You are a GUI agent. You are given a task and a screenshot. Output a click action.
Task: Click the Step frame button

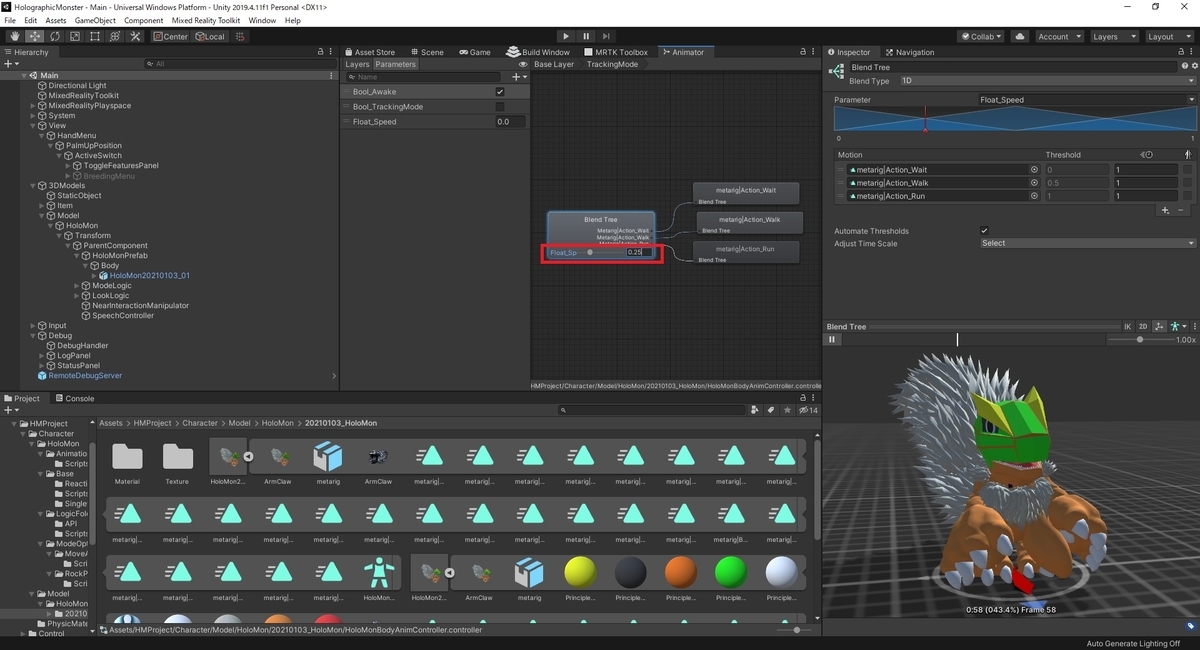[x=606, y=36]
